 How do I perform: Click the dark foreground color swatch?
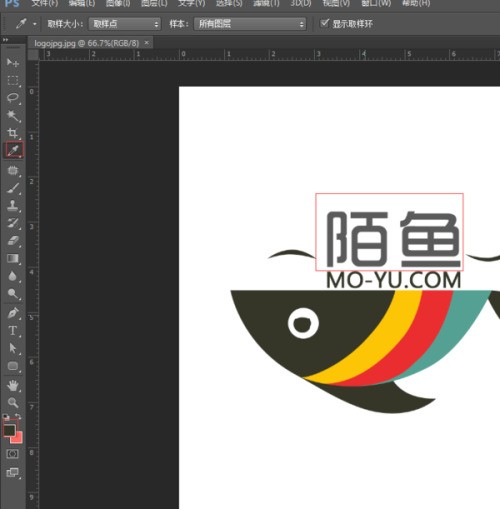point(9,430)
